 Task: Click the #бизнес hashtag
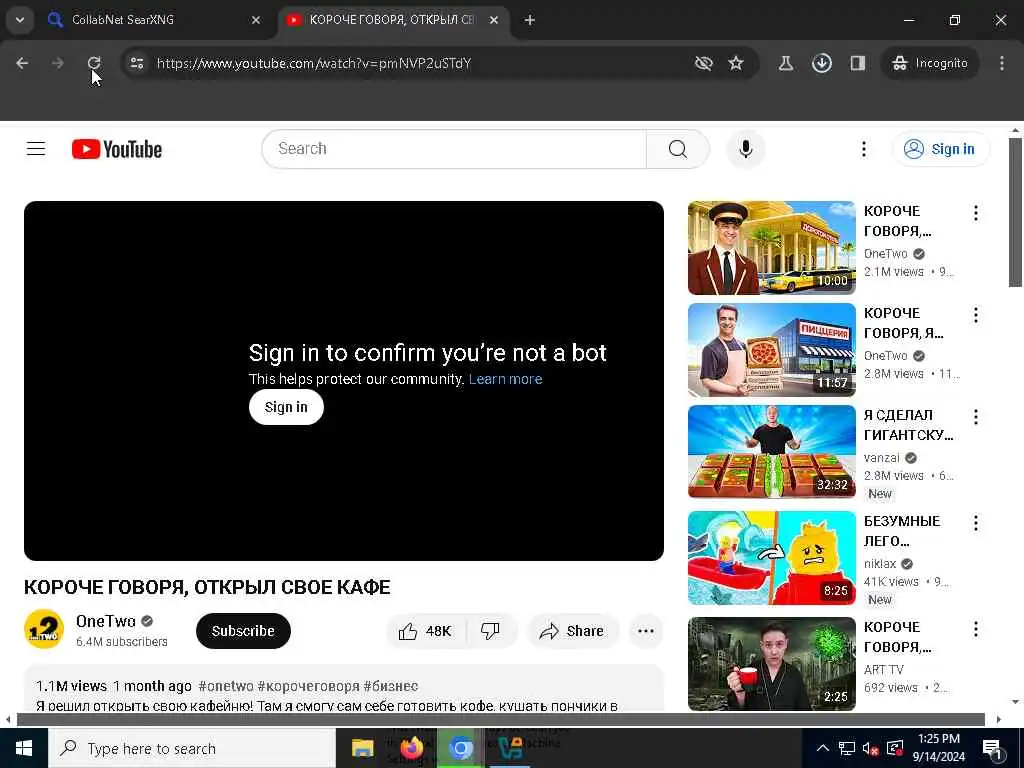[391, 686]
